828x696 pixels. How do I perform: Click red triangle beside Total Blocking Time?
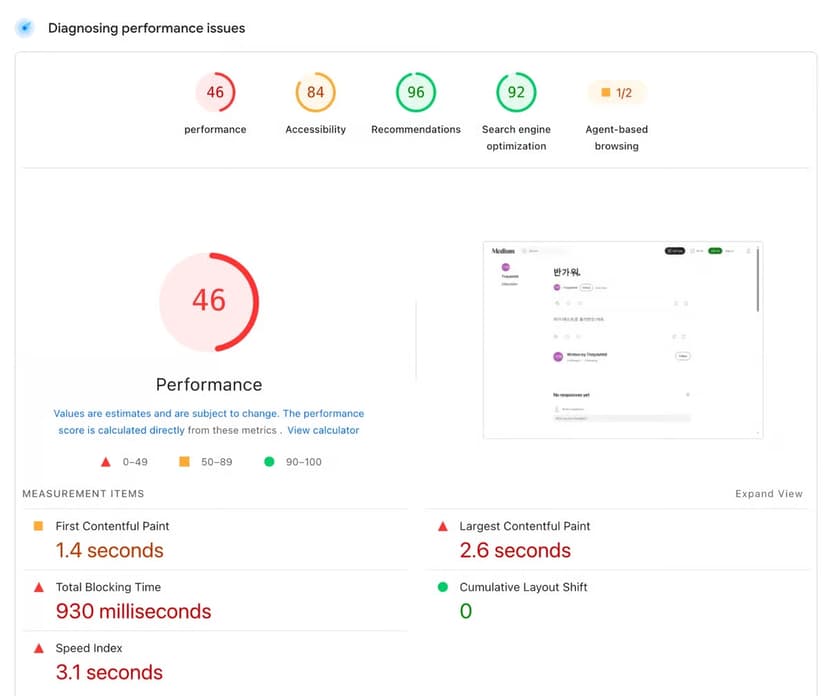tap(39, 587)
